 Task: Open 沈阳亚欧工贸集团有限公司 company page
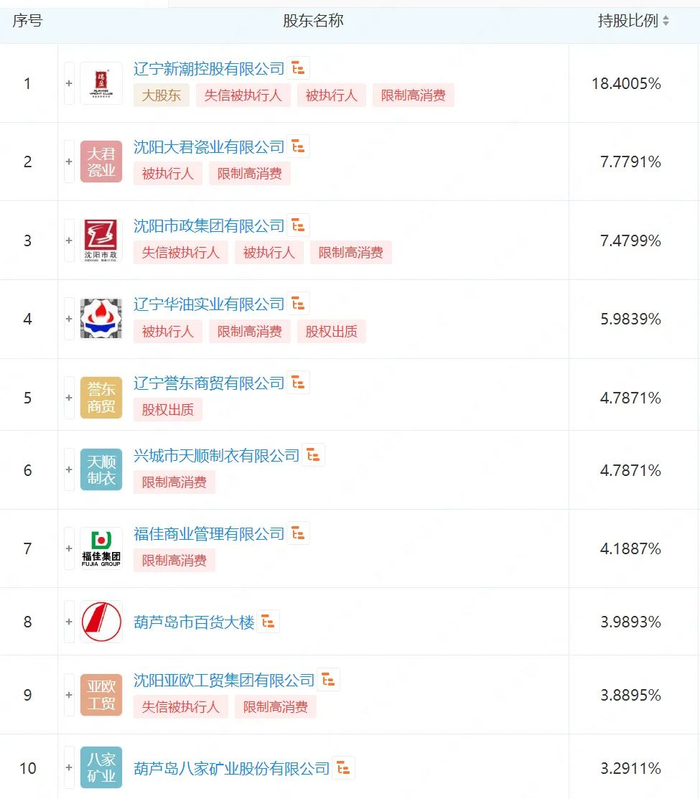[224, 681]
